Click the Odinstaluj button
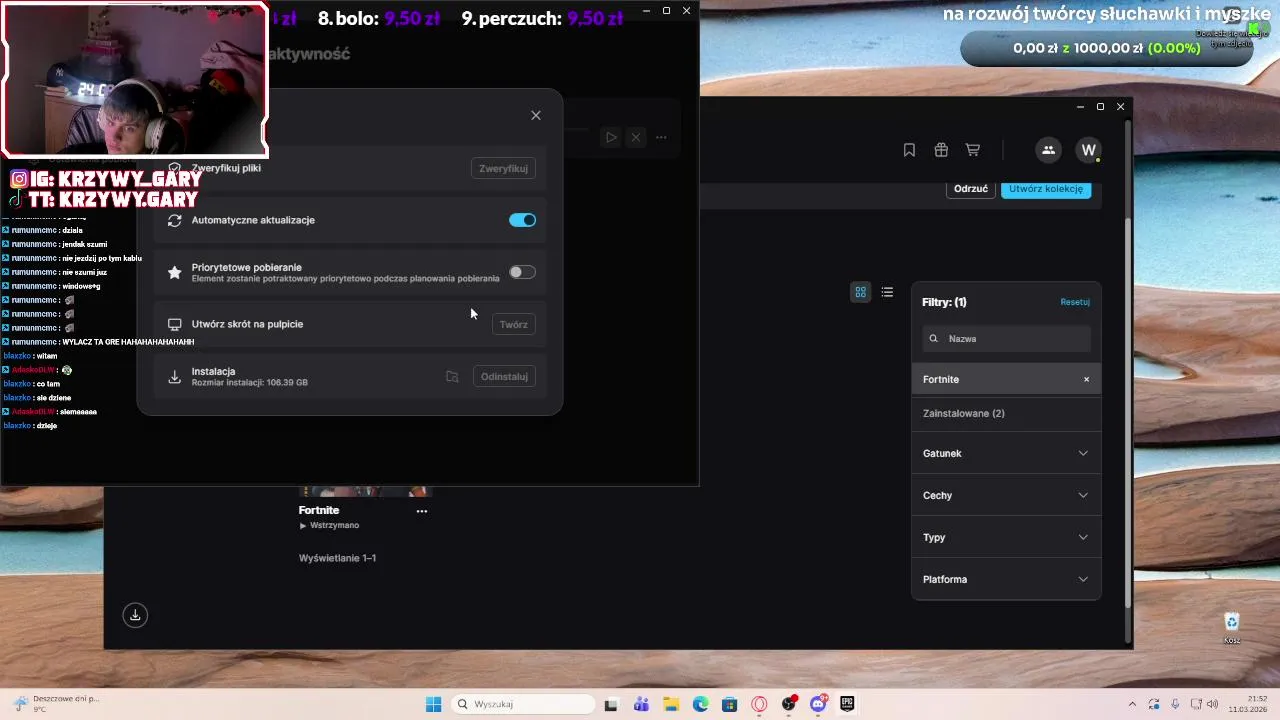 point(504,376)
